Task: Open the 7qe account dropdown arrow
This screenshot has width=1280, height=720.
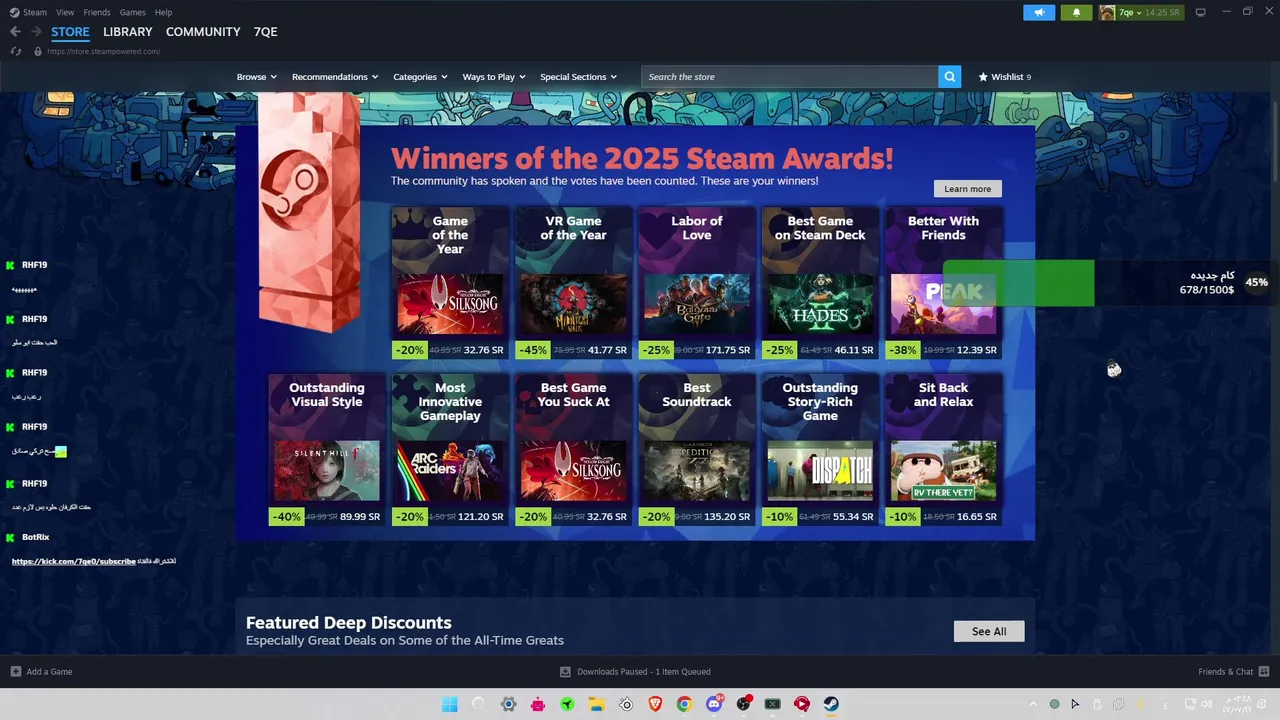Action: click(1139, 13)
